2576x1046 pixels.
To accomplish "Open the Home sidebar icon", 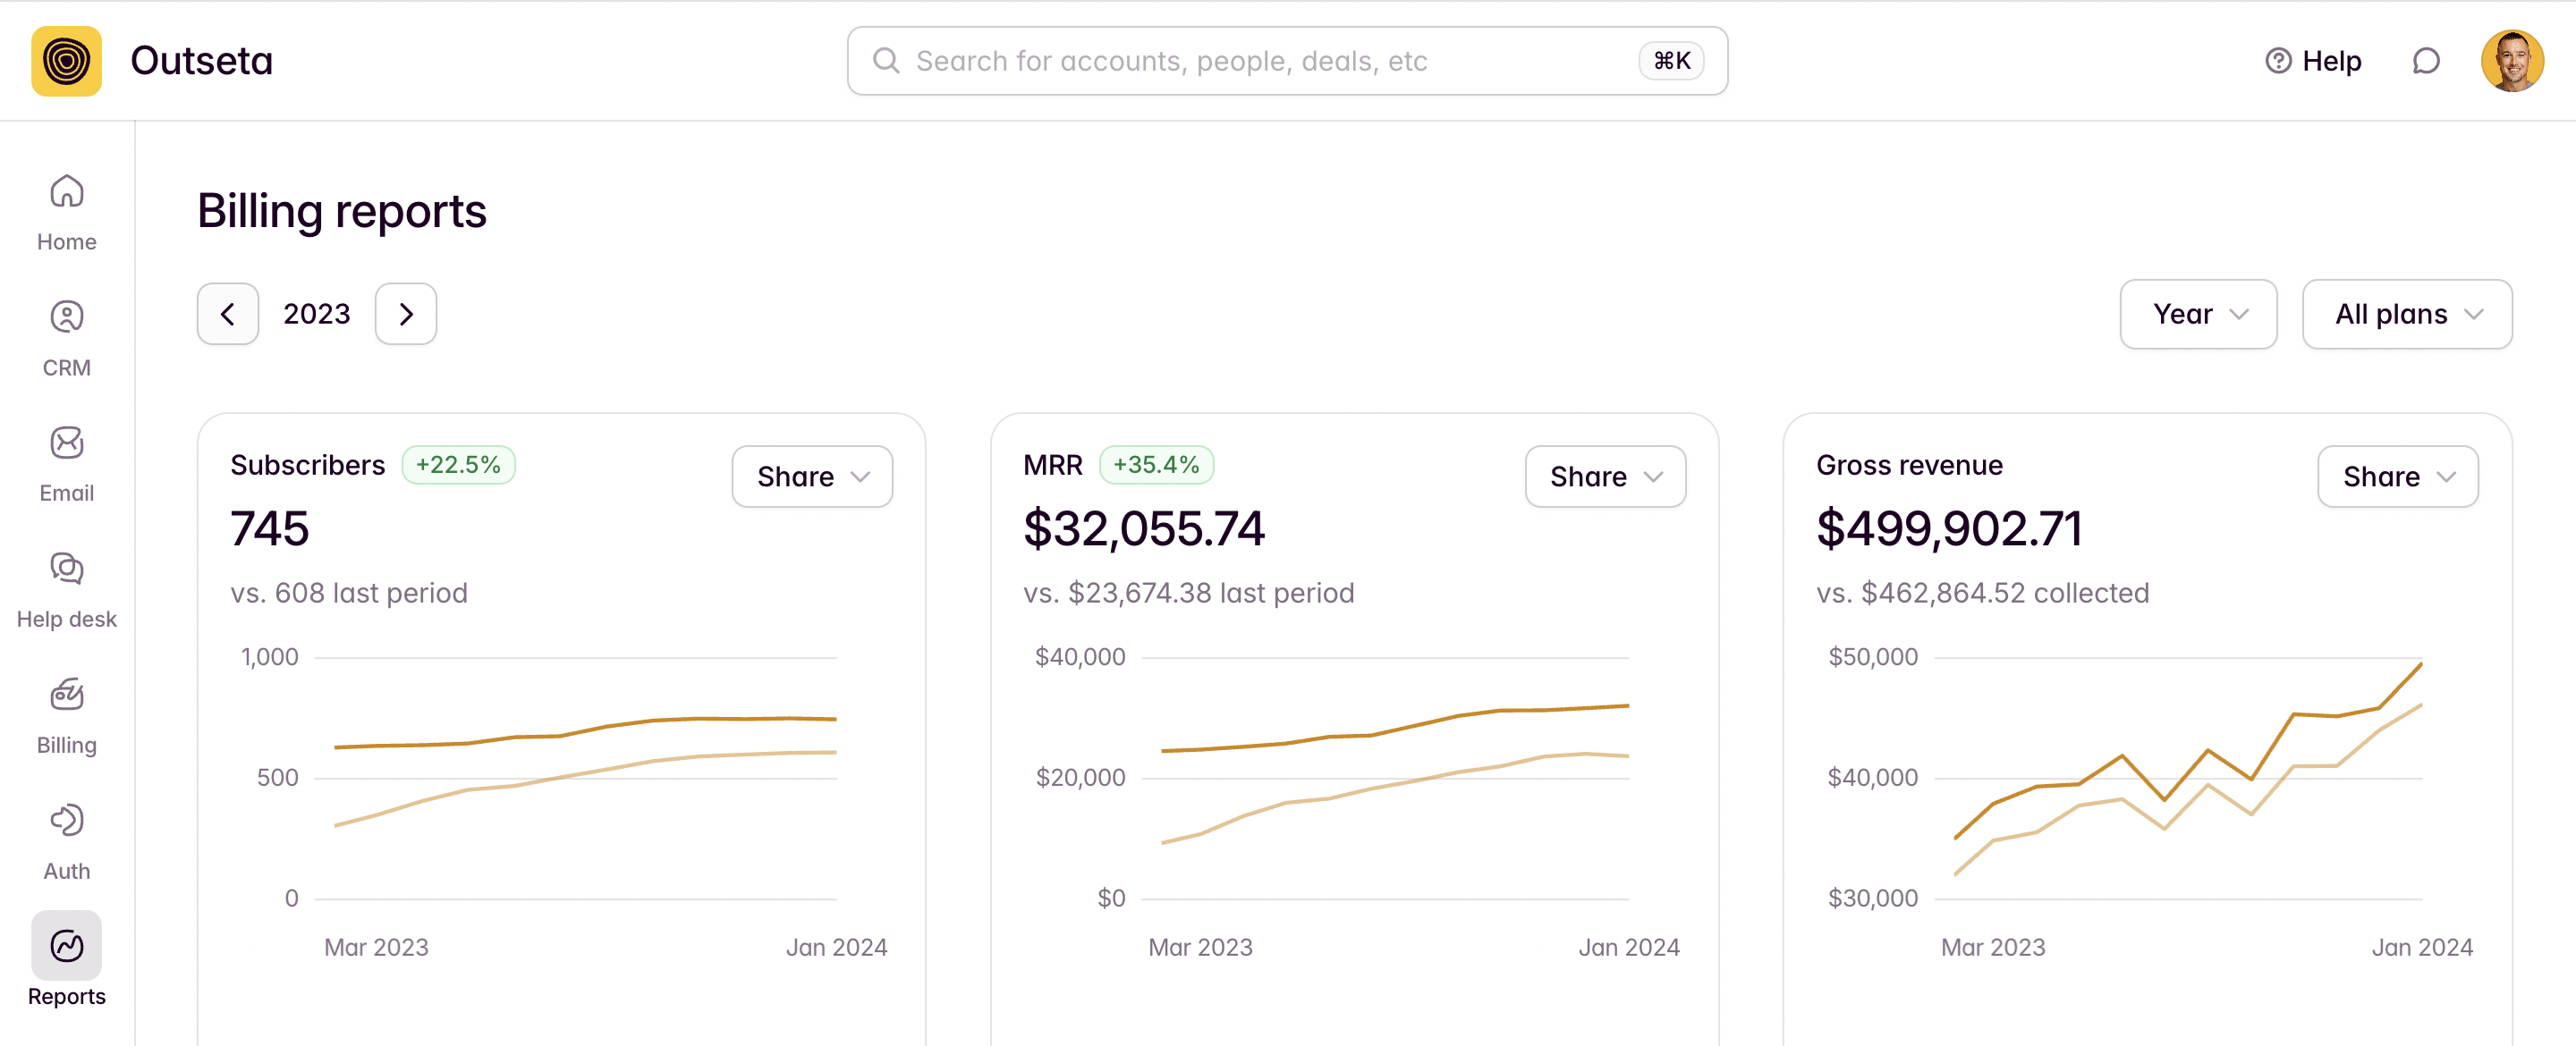I will coord(66,192).
